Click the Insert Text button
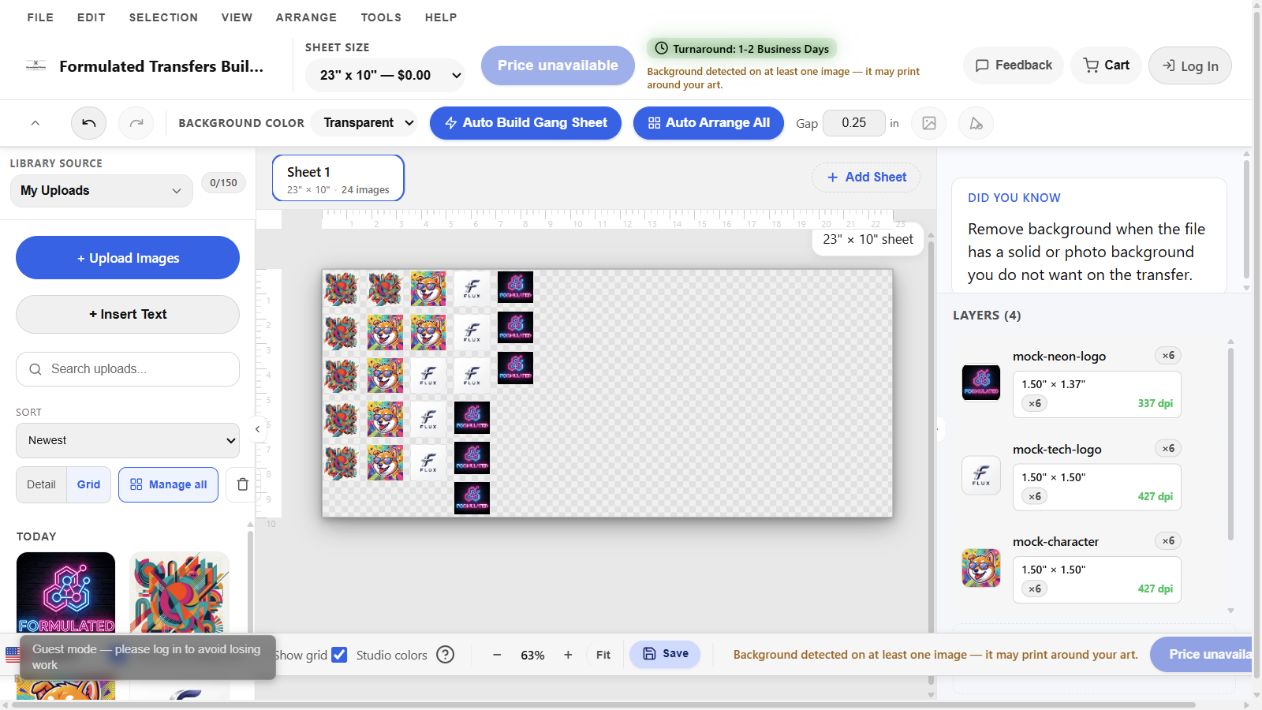The height and width of the screenshot is (710, 1262). coord(128,314)
